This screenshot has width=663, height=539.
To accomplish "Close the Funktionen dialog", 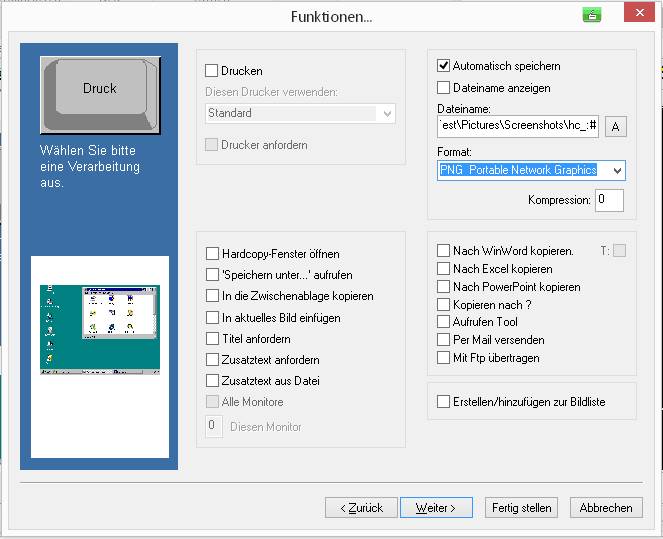I will pyautogui.click(x=639, y=13).
